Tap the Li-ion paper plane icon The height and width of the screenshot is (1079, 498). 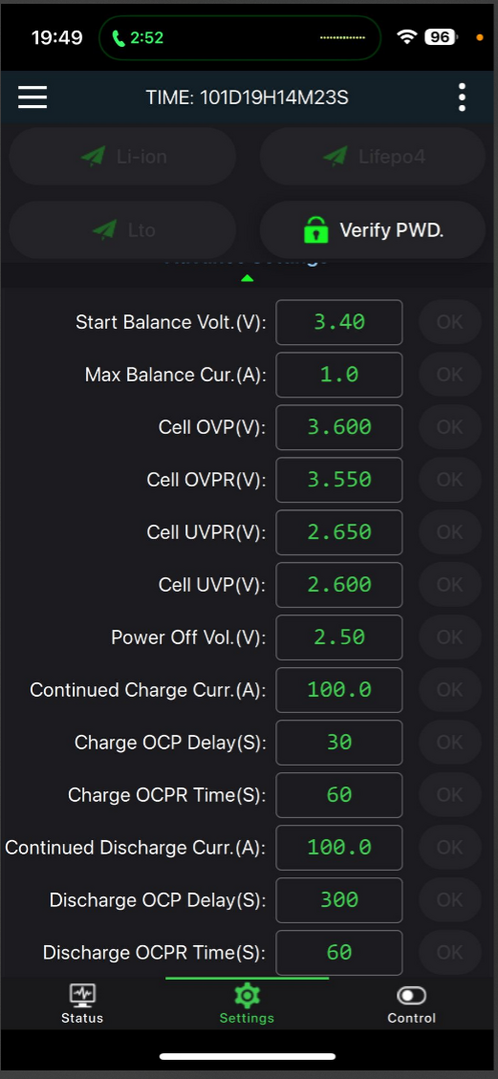93,156
